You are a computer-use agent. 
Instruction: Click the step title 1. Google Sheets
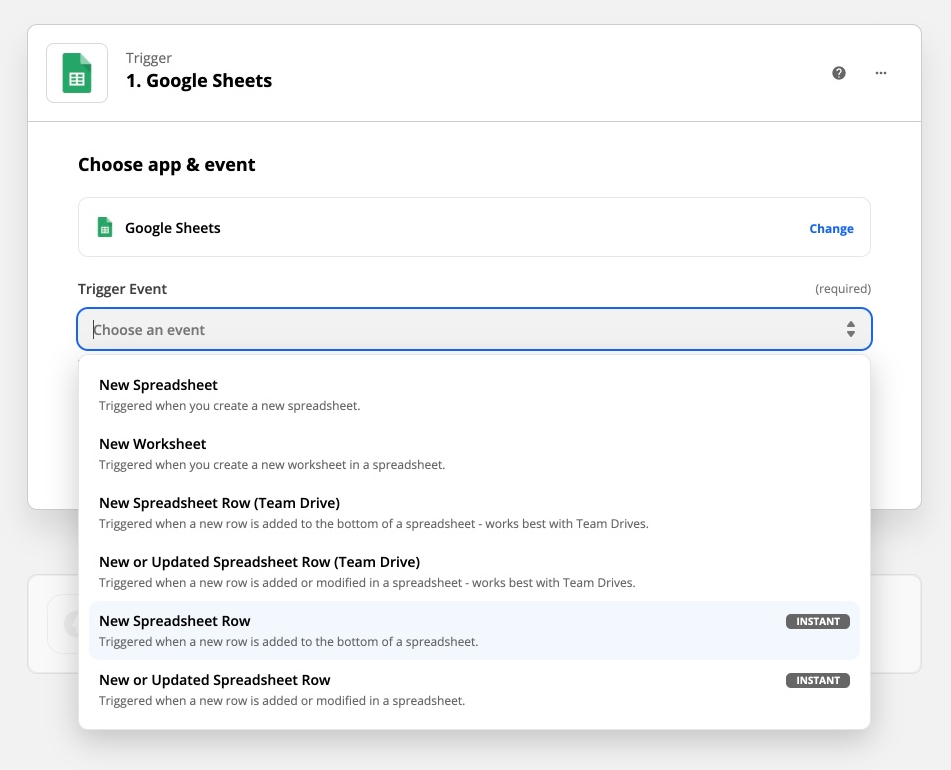tap(199, 81)
